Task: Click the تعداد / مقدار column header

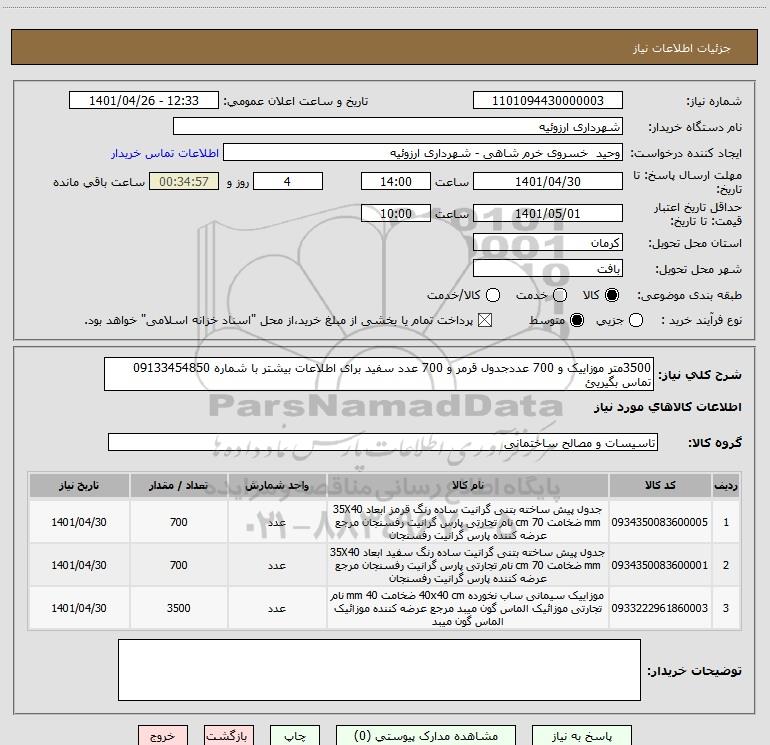Action: click(179, 486)
